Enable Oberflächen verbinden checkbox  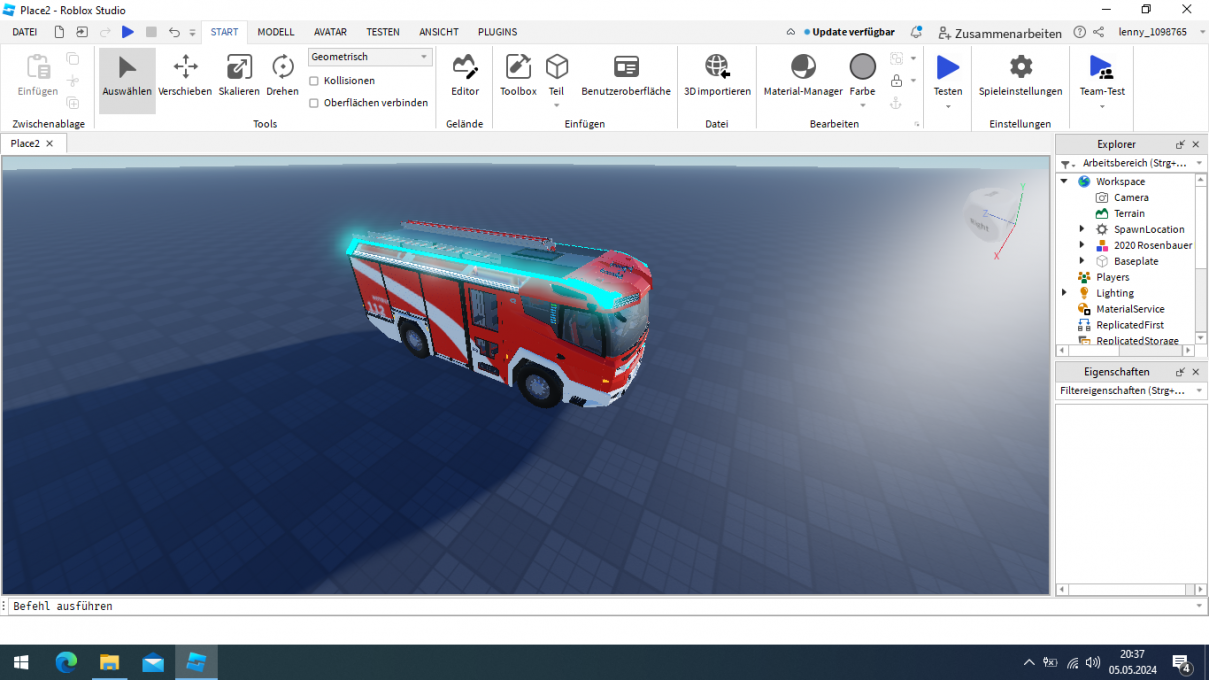point(314,103)
